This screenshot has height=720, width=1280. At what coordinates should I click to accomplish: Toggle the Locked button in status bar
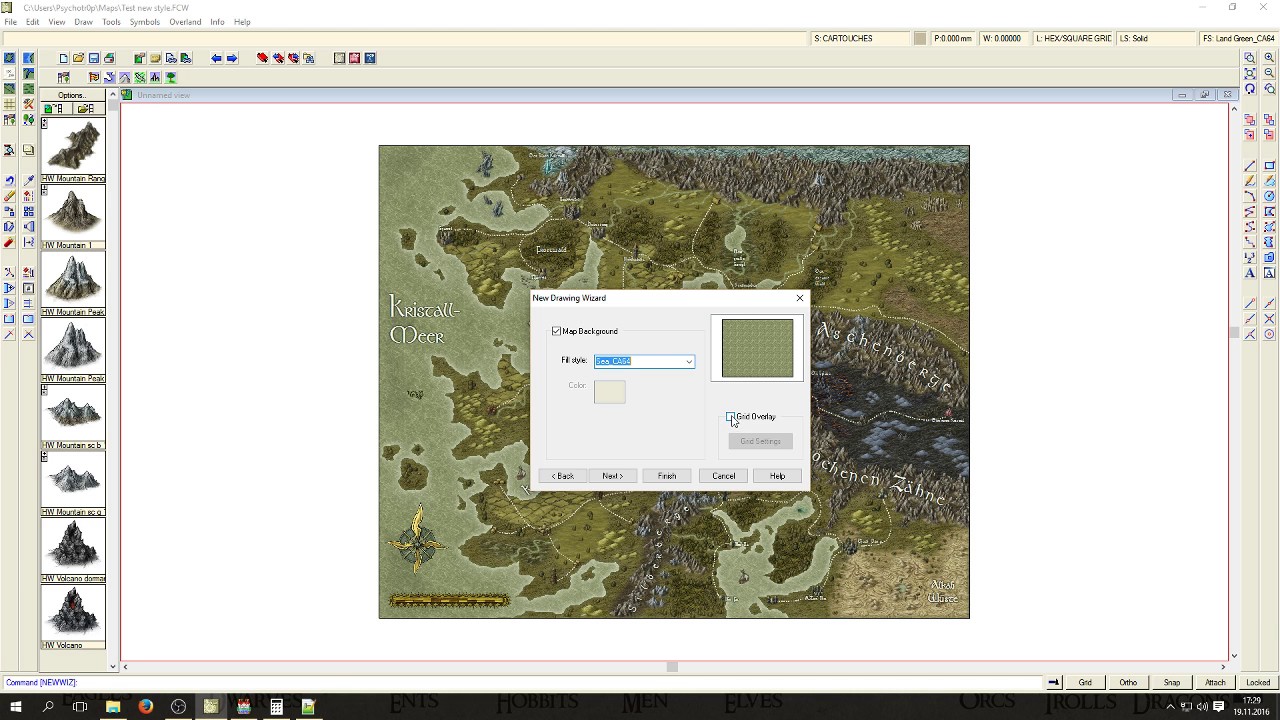click(x=1258, y=682)
